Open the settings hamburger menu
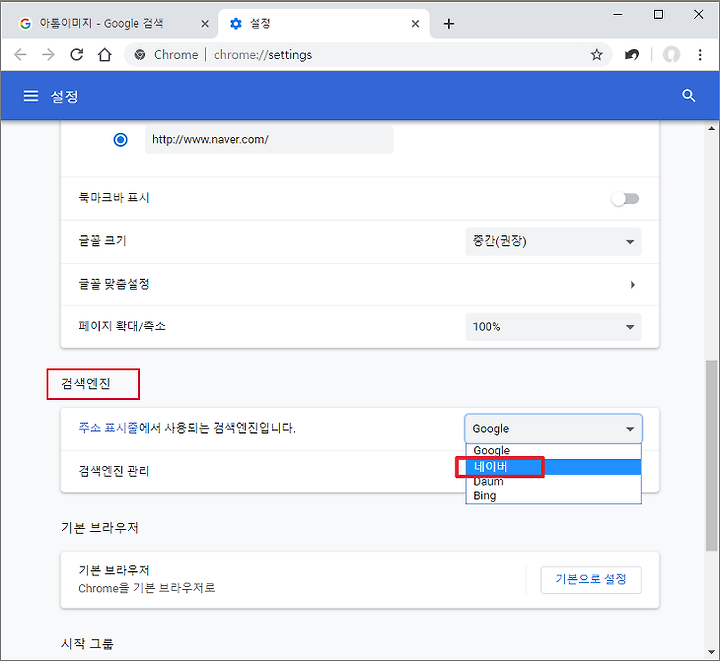720x661 pixels. pos(31,96)
